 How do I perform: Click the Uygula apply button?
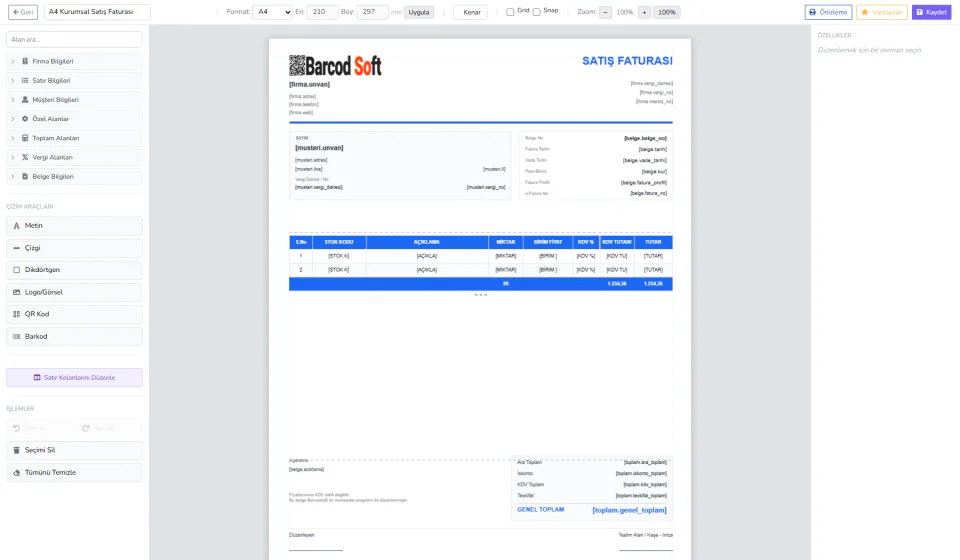(x=419, y=12)
